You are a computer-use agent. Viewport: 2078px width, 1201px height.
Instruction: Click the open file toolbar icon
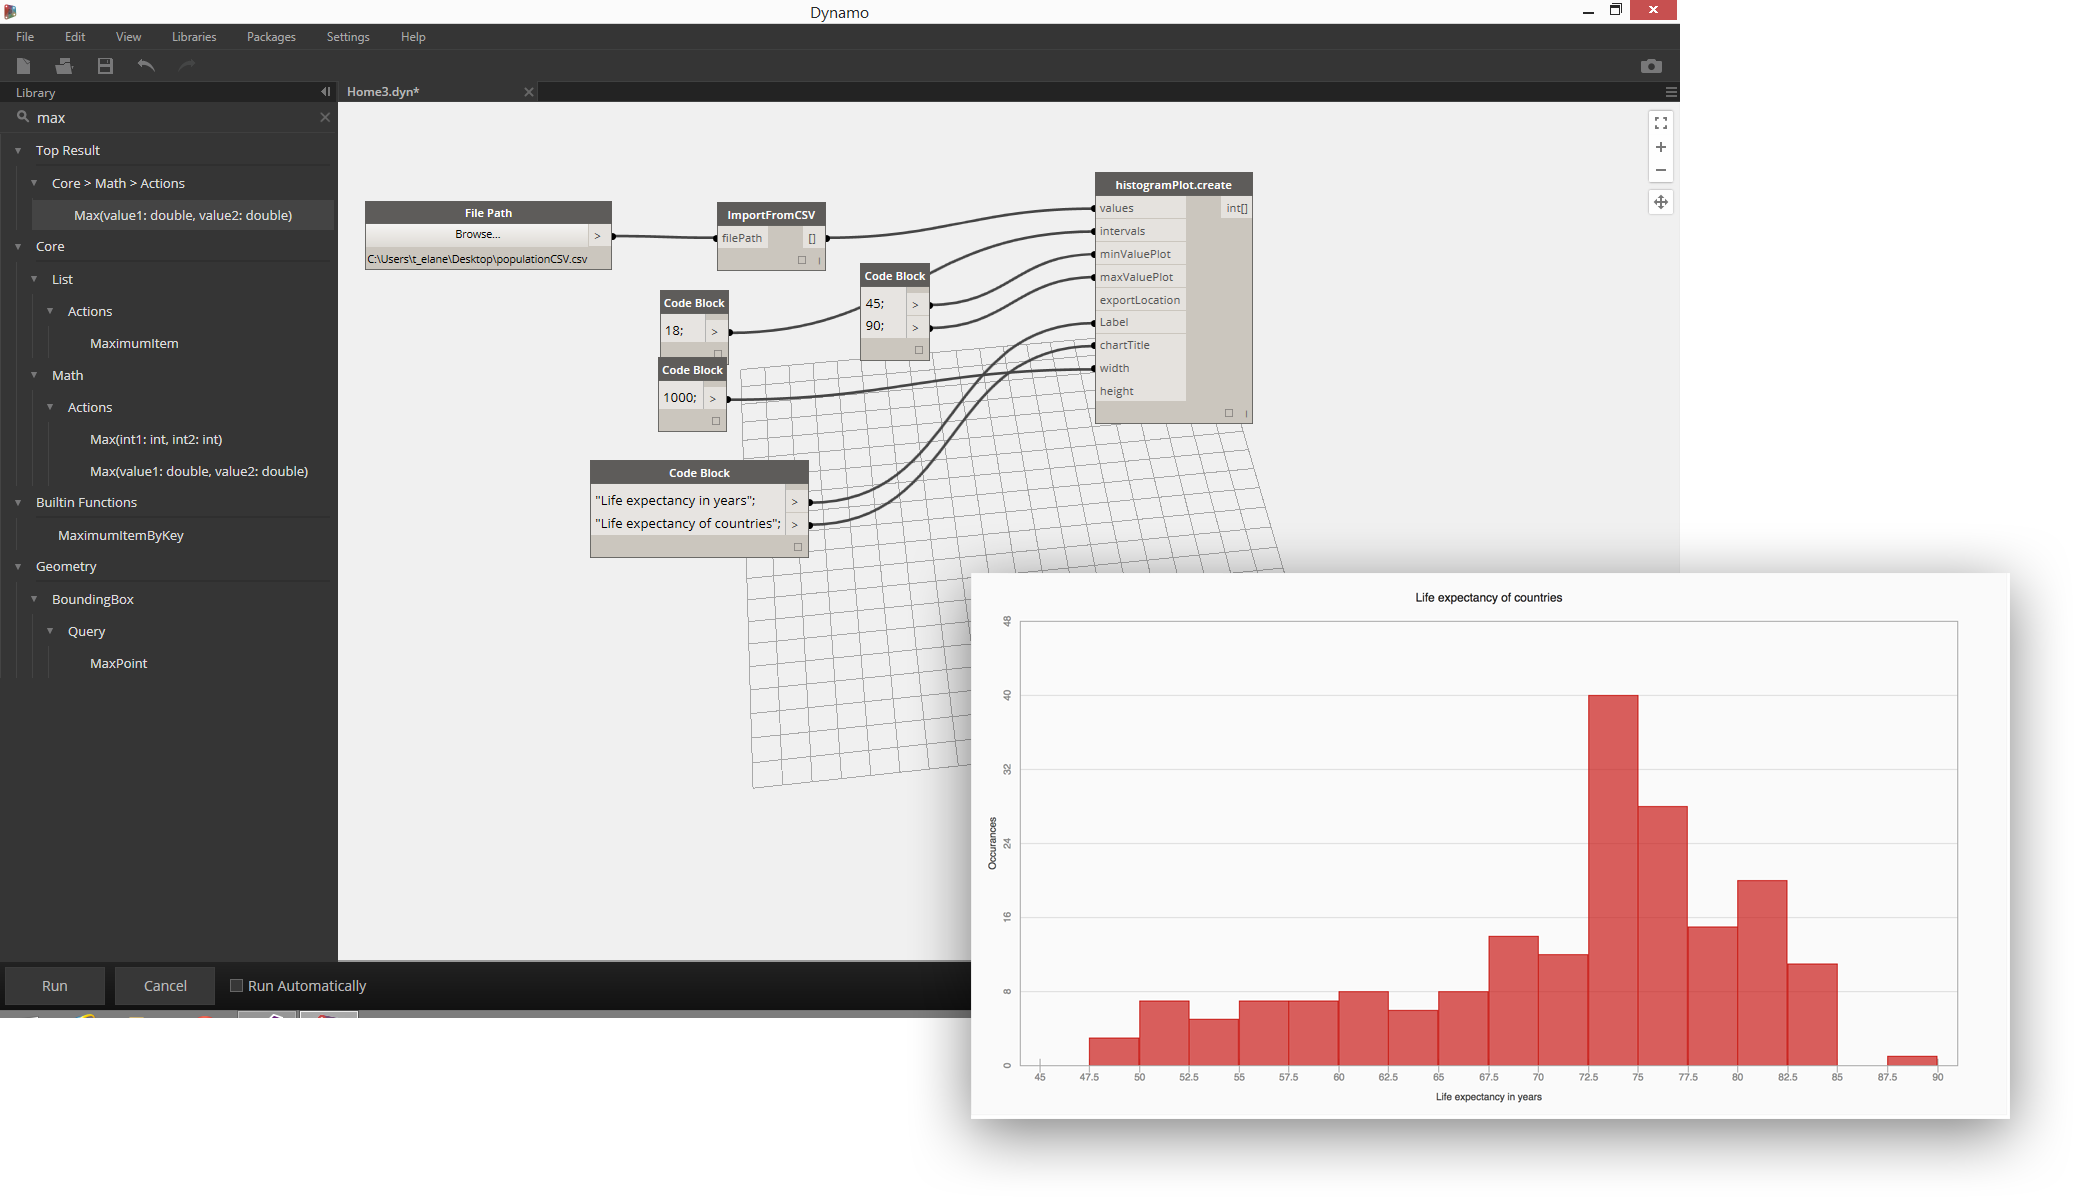coord(64,66)
